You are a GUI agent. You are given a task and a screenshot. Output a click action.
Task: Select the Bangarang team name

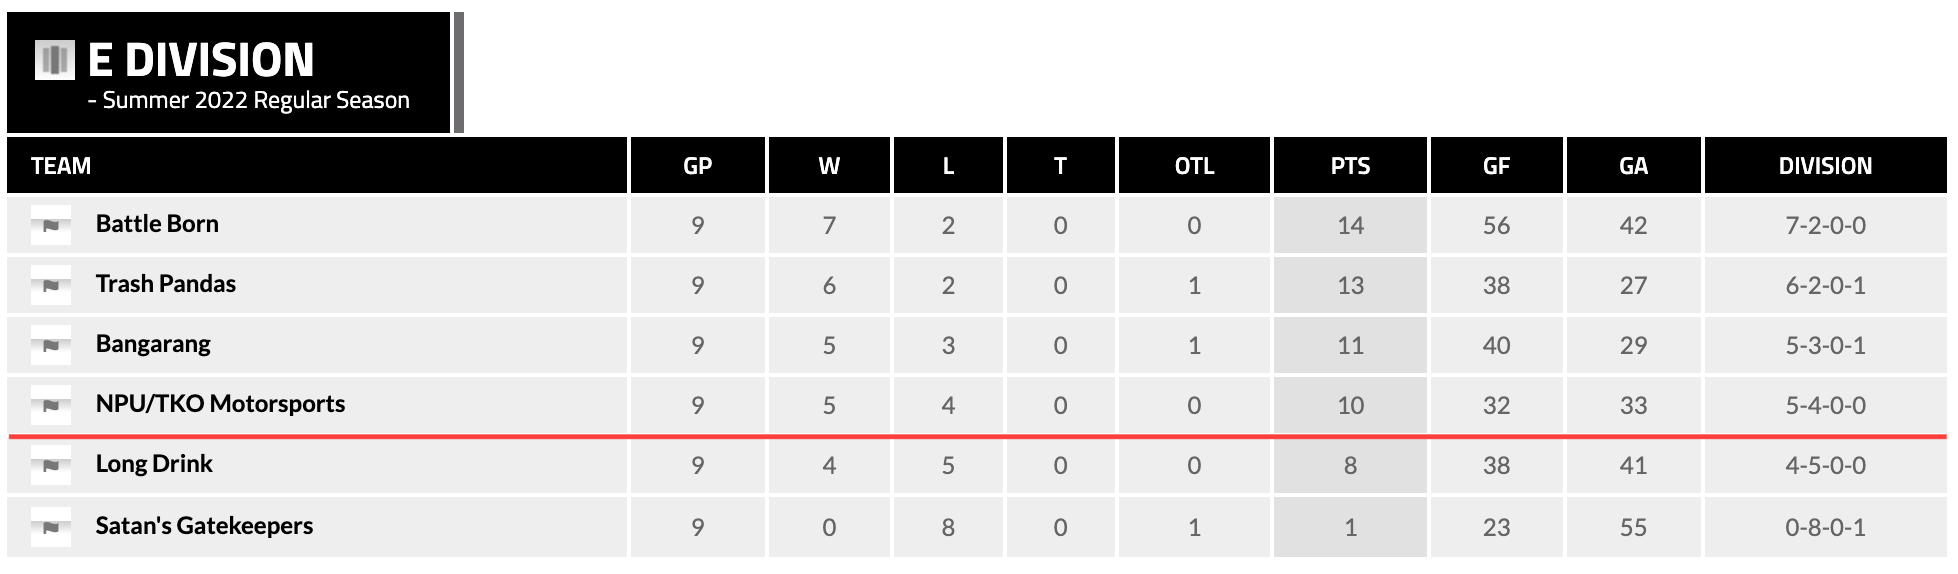tap(153, 344)
